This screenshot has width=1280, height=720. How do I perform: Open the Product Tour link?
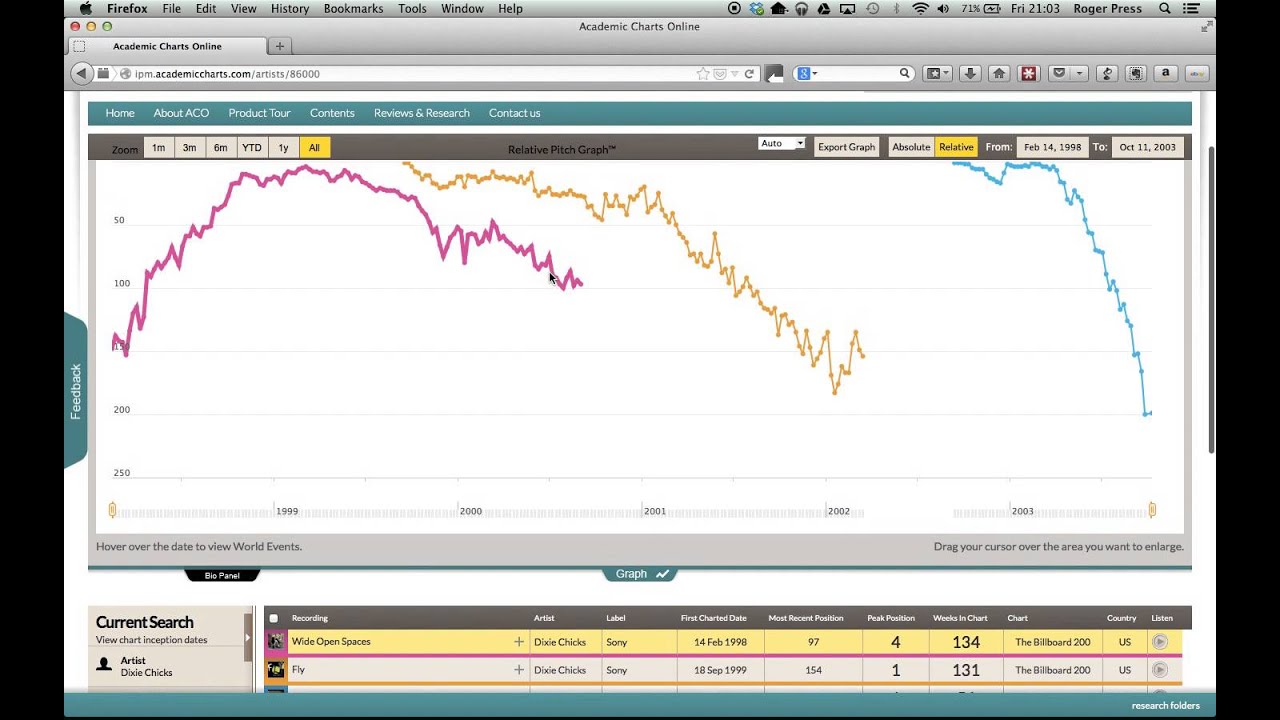tap(259, 113)
